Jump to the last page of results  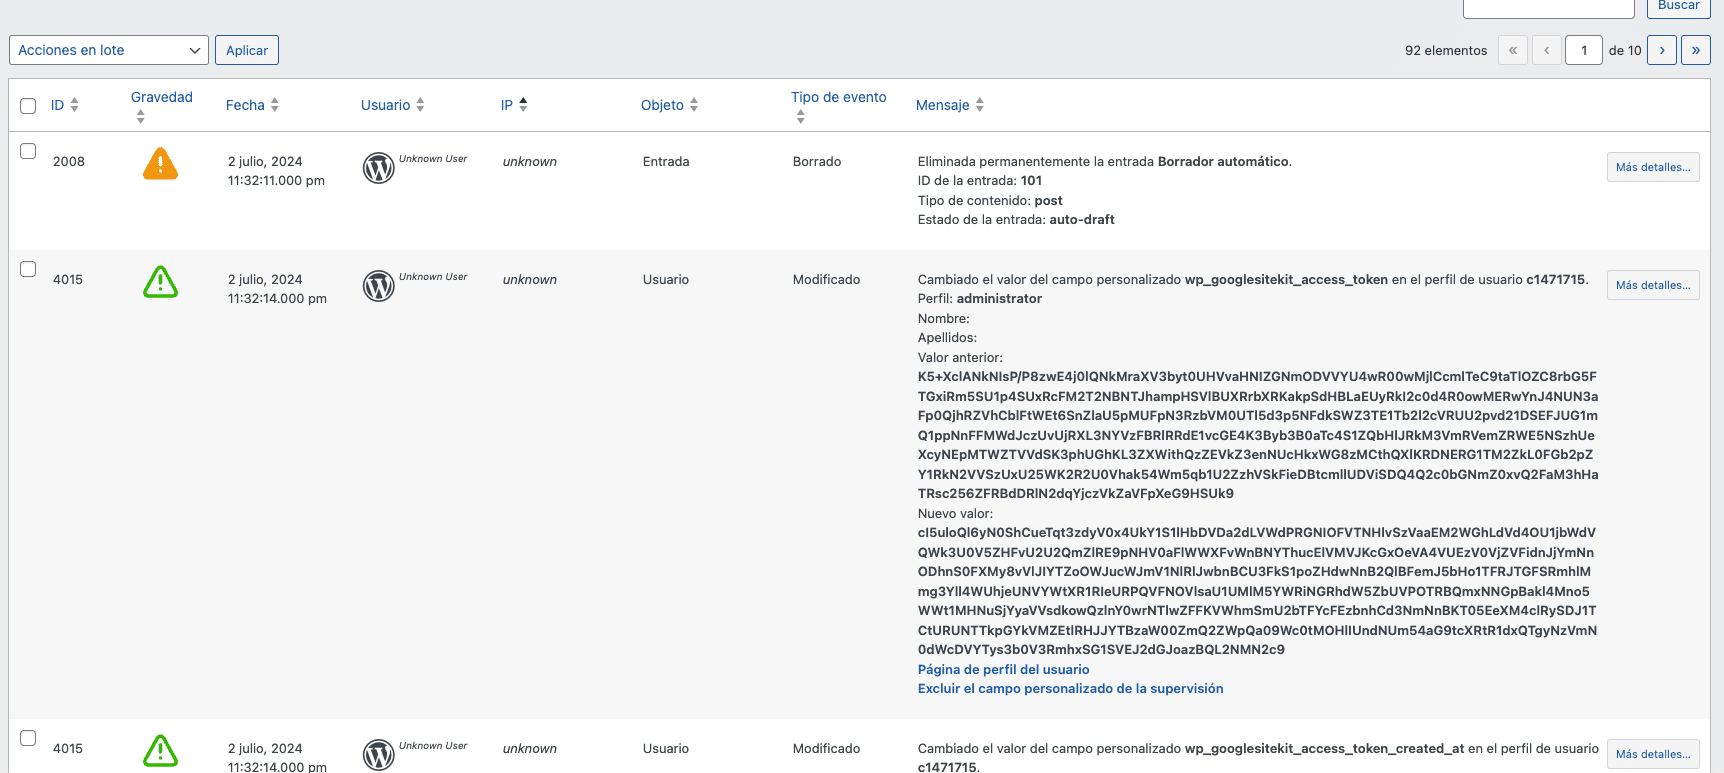coord(1695,50)
